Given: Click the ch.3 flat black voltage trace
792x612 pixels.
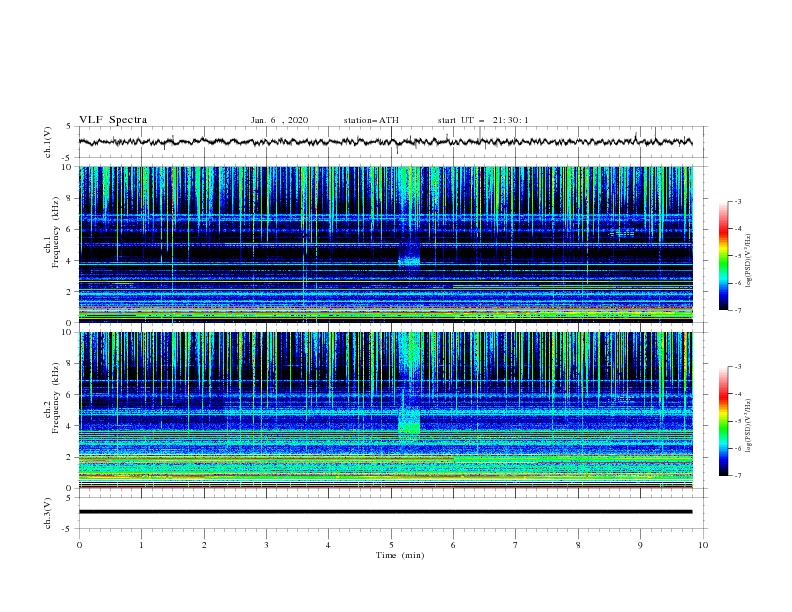Looking at the screenshot, I should tap(385, 512).
